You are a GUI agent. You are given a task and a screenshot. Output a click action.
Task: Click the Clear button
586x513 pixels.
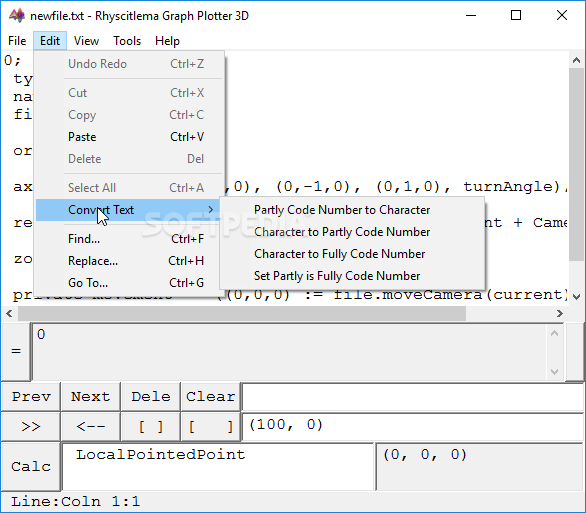click(210, 396)
